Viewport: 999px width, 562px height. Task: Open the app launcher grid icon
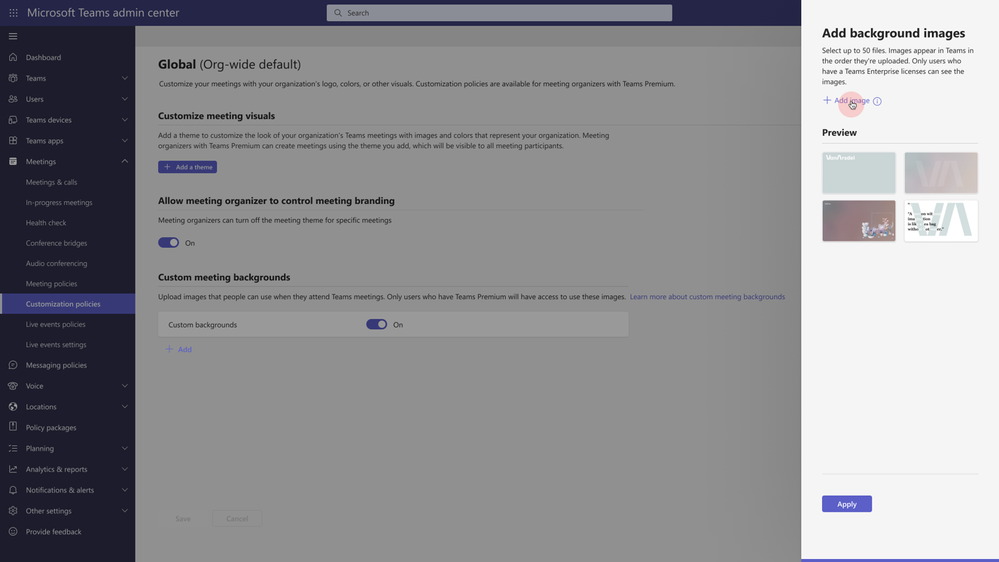13,13
